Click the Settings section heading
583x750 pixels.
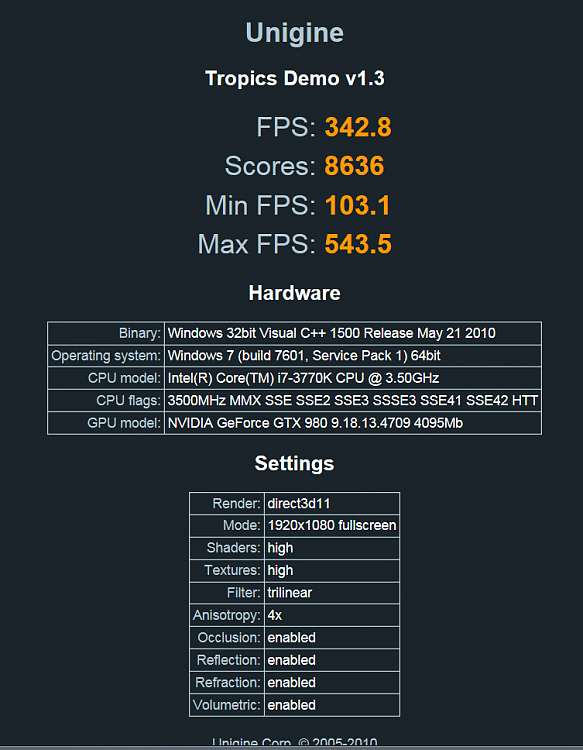click(x=294, y=463)
